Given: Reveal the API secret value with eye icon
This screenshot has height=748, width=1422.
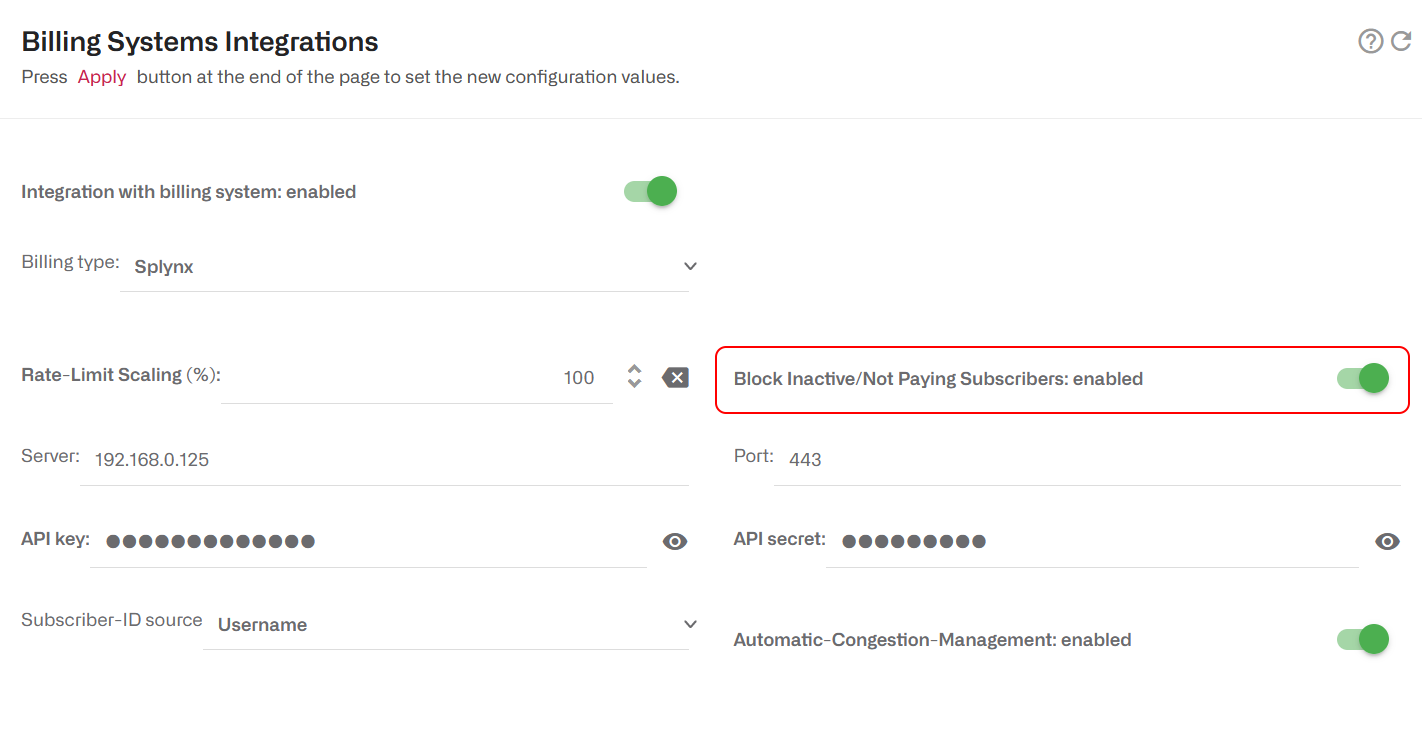Looking at the screenshot, I should [1388, 541].
